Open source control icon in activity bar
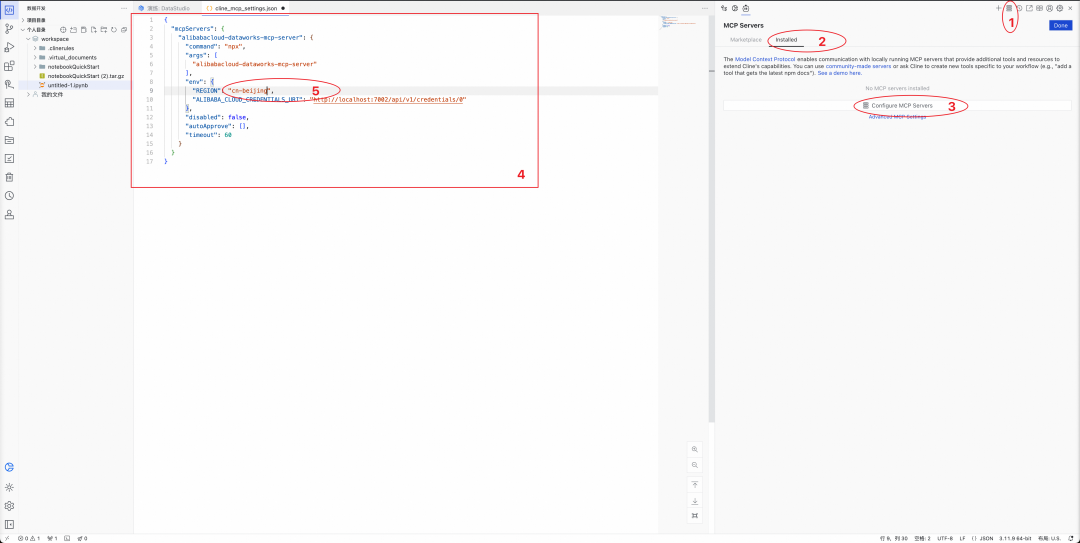Screen dimensions: 1080x543 click(9, 29)
